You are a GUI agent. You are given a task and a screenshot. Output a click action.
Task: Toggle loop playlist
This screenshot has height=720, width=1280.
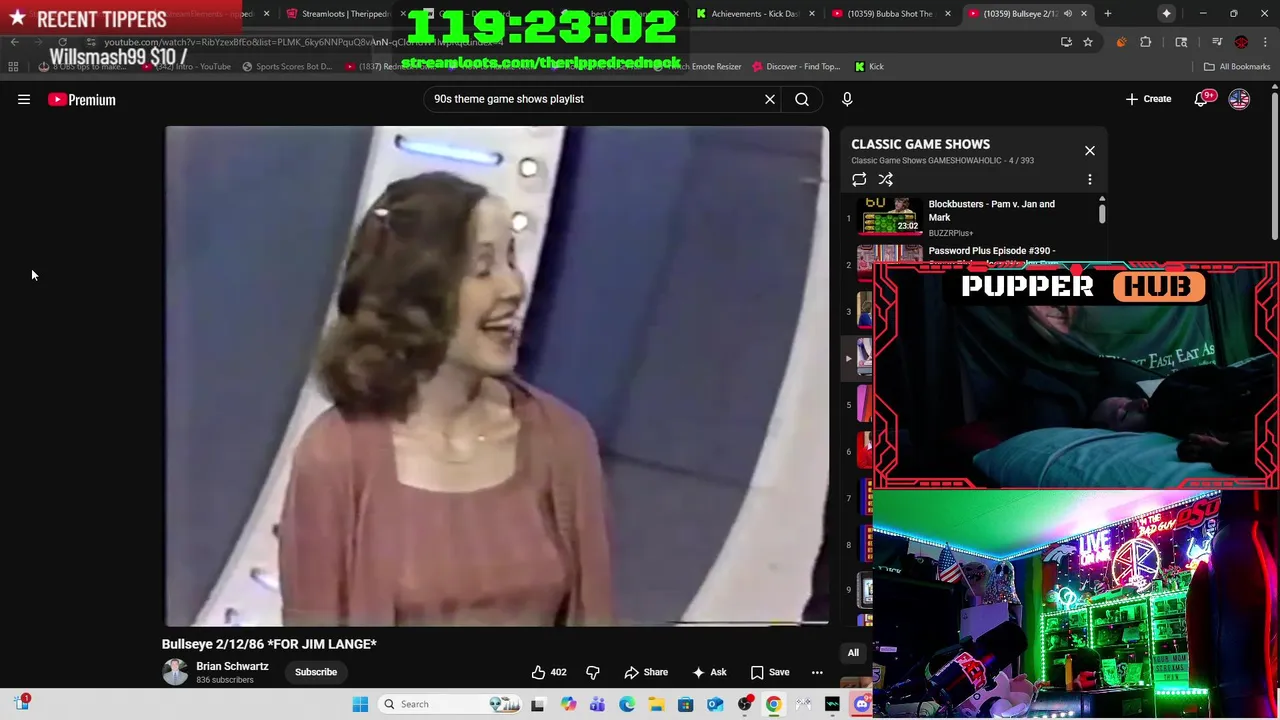(x=859, y=180)
